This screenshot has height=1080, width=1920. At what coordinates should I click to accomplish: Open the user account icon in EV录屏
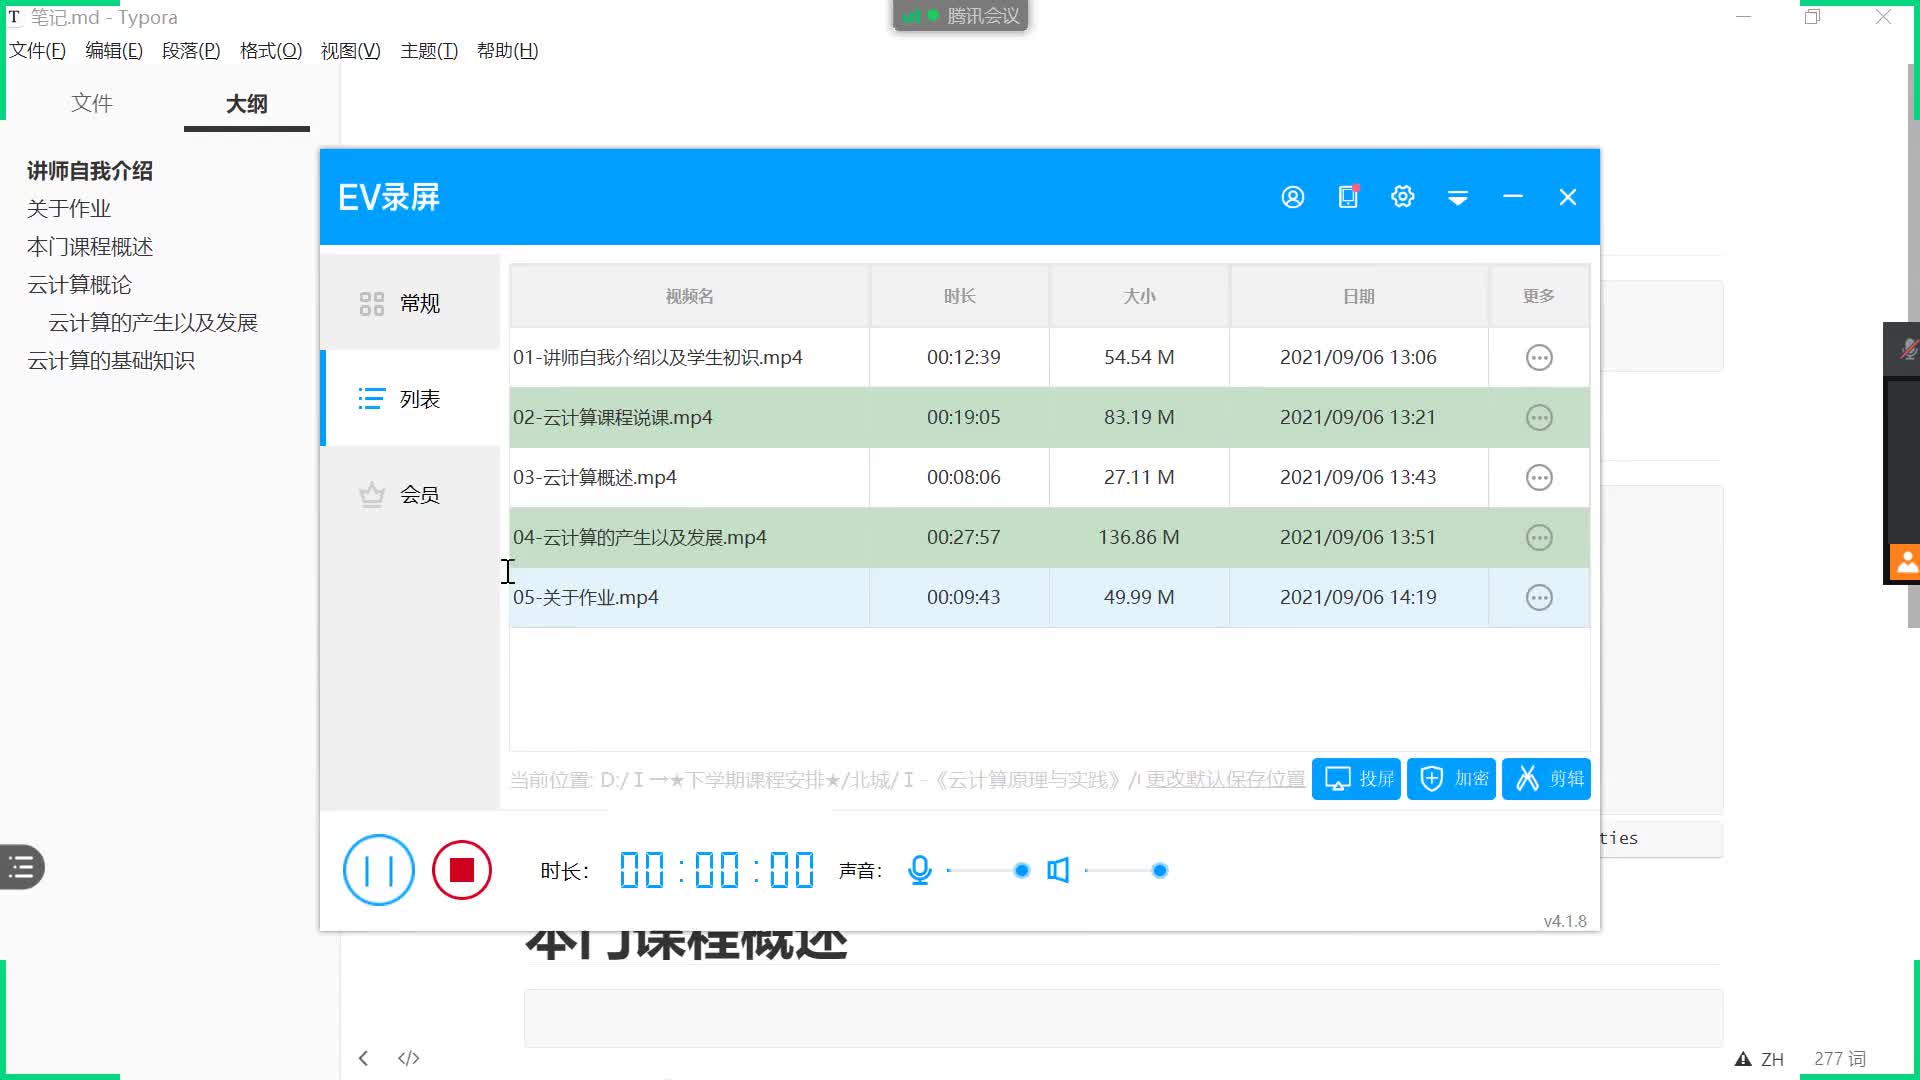pyautogui.click(x=1293, y=197)
